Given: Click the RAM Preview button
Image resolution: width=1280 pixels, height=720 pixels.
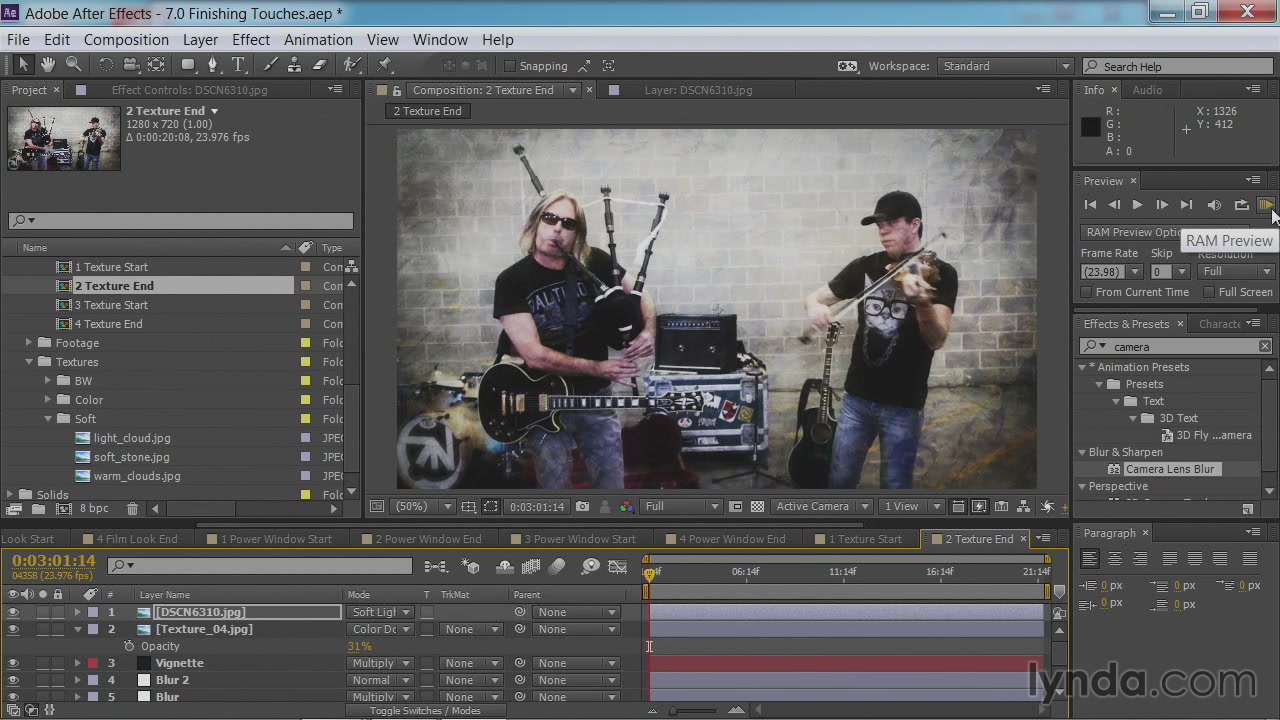Looking at the screenshot, I should (x=1266, y=205).
